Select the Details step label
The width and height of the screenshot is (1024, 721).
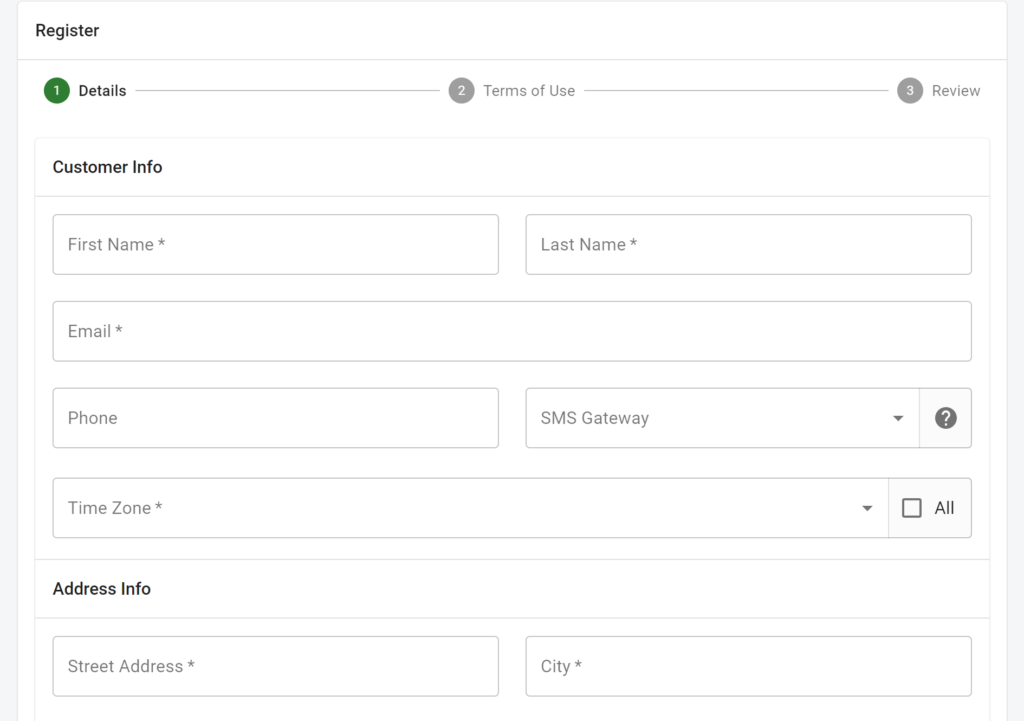[102, 91]
